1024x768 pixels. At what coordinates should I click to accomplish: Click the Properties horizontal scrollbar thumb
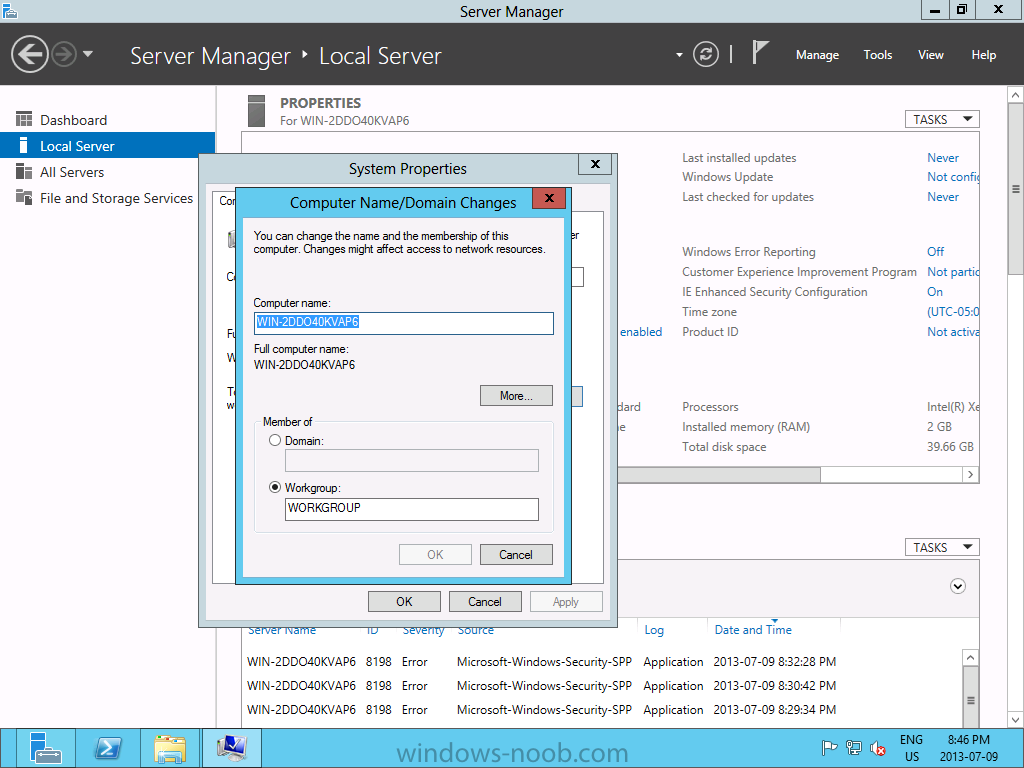click(x=718, y=475)
